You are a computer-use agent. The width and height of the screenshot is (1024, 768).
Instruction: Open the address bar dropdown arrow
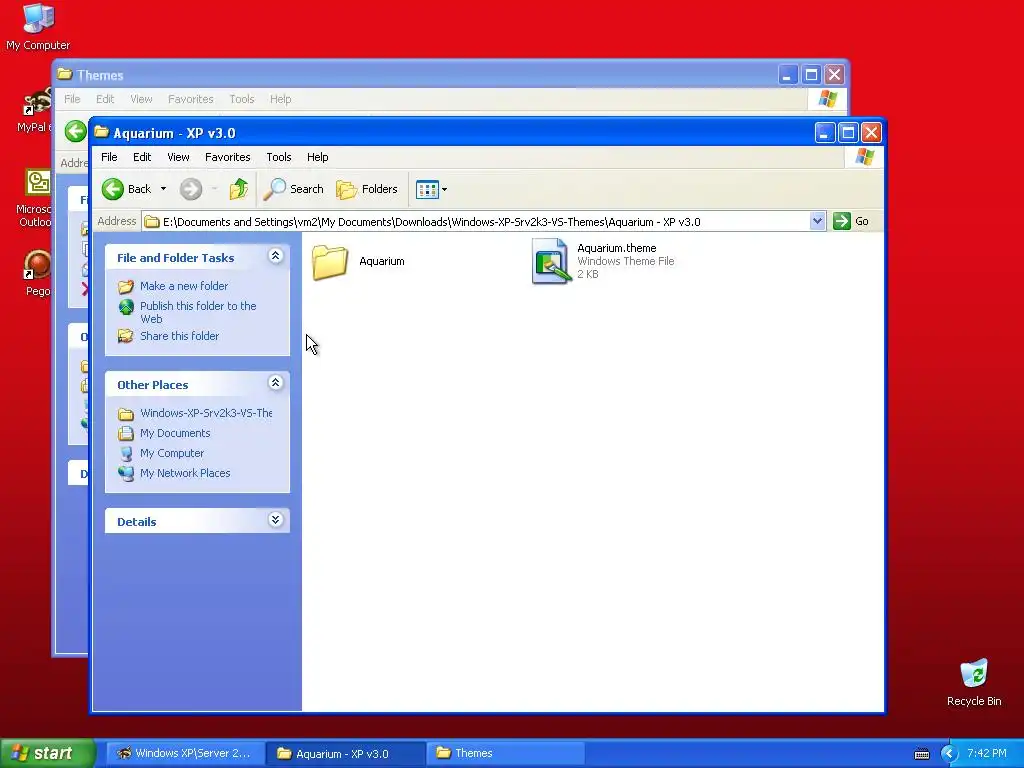(817, 221)
